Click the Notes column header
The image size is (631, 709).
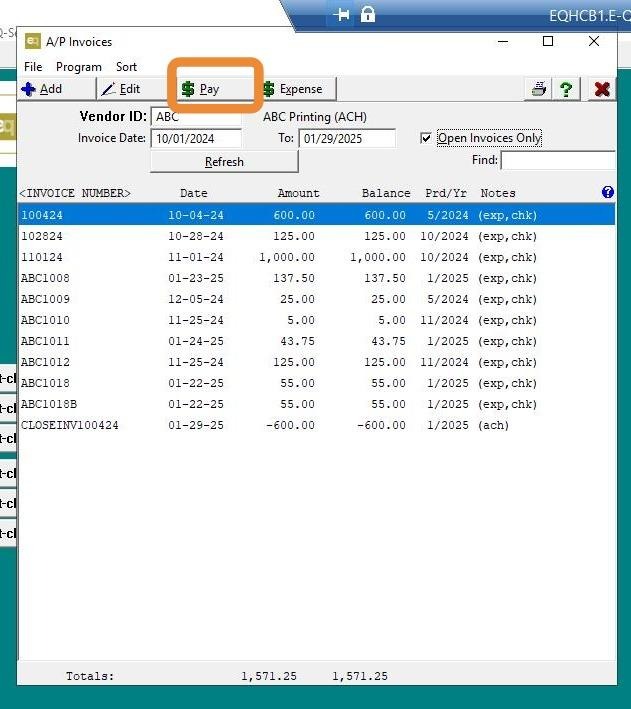point(498,193)
